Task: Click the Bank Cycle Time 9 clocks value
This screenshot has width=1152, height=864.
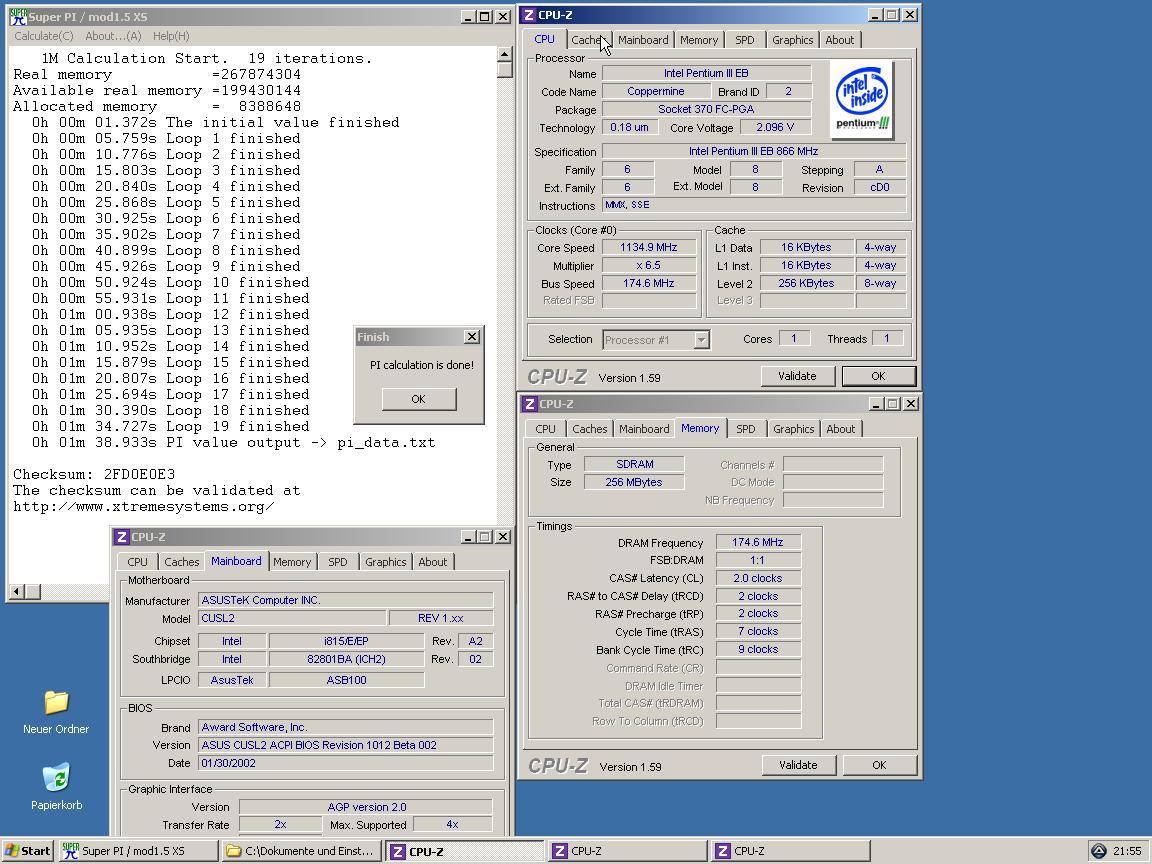Action: 757,649
